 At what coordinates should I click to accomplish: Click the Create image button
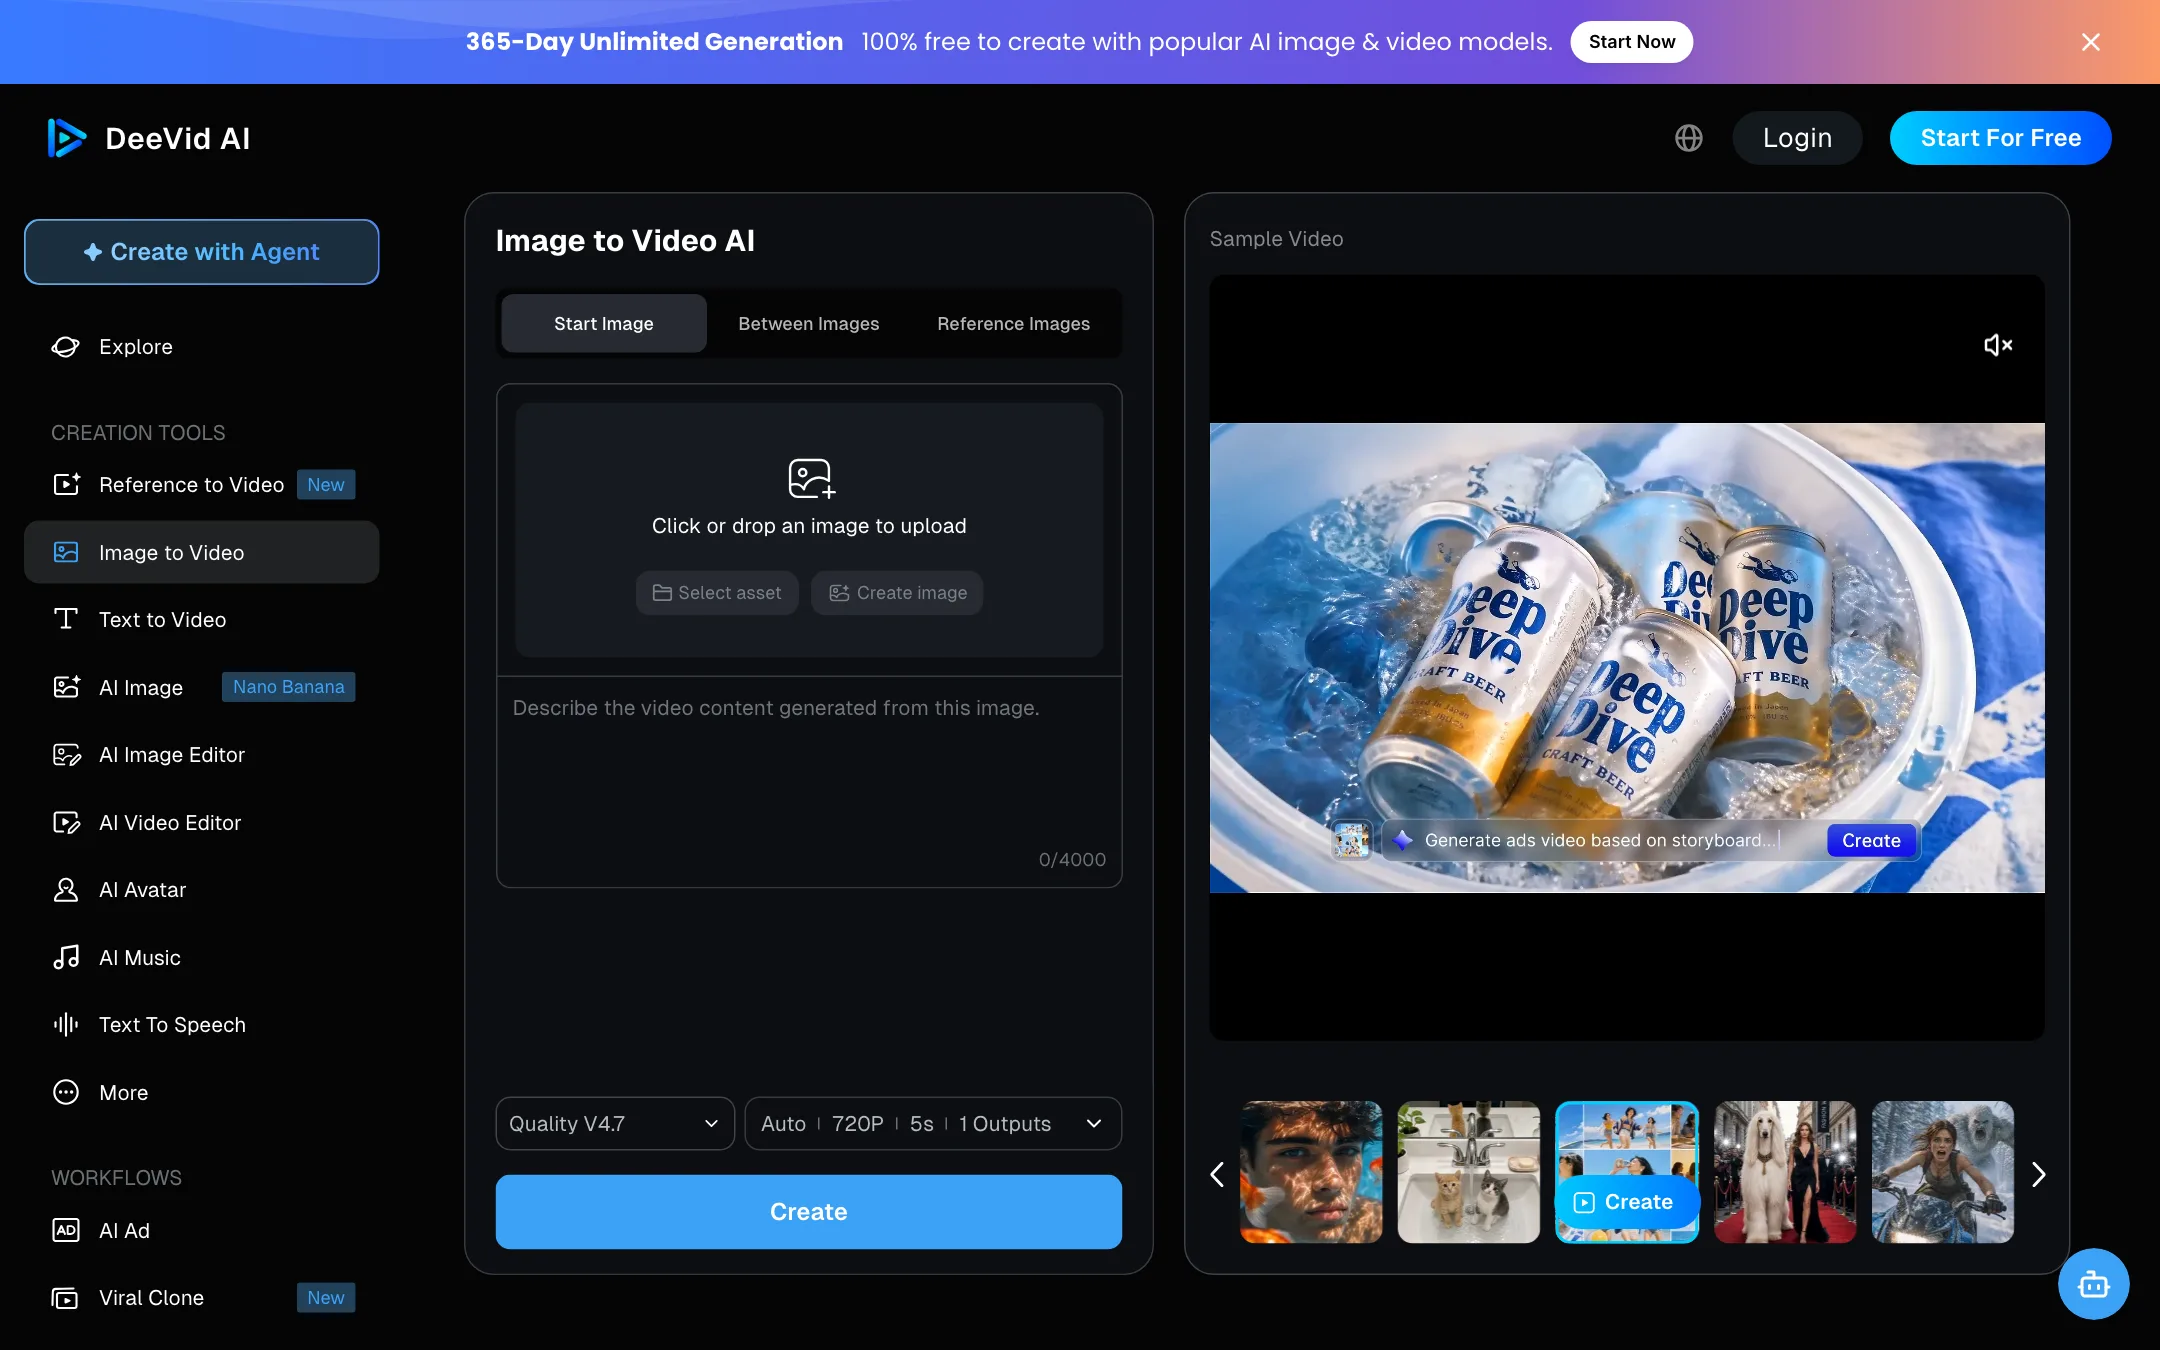point(897,593)
